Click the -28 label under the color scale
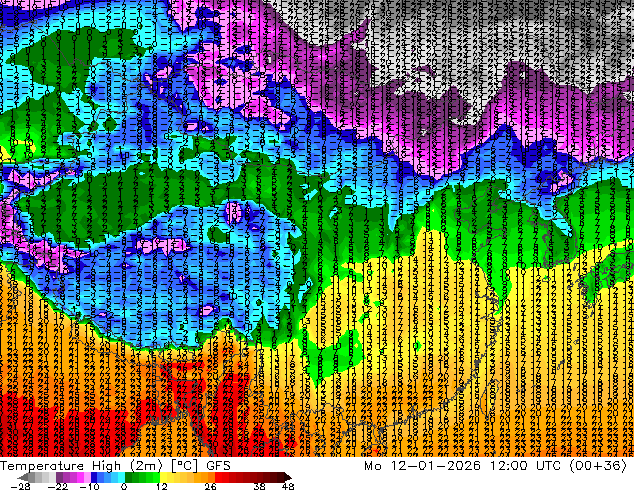 point(20,486)
